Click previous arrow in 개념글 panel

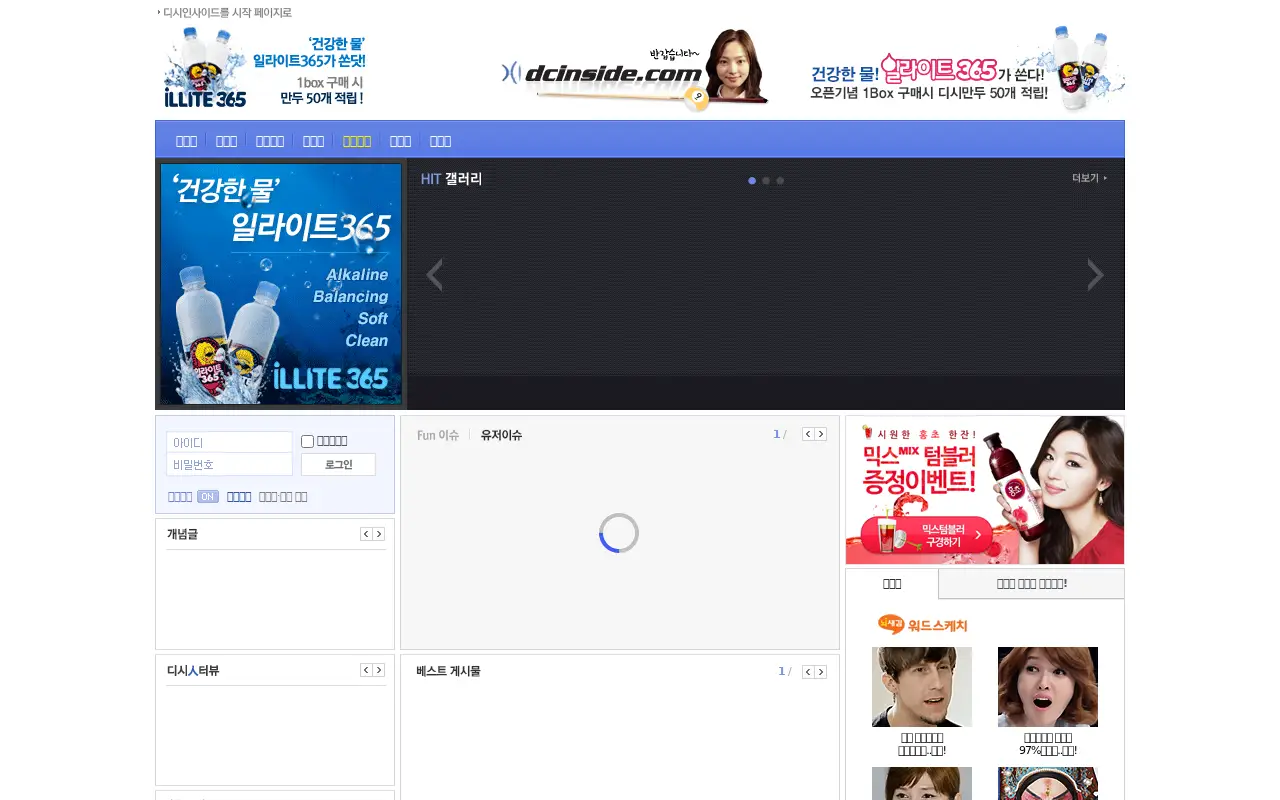(x=366, y=534)
